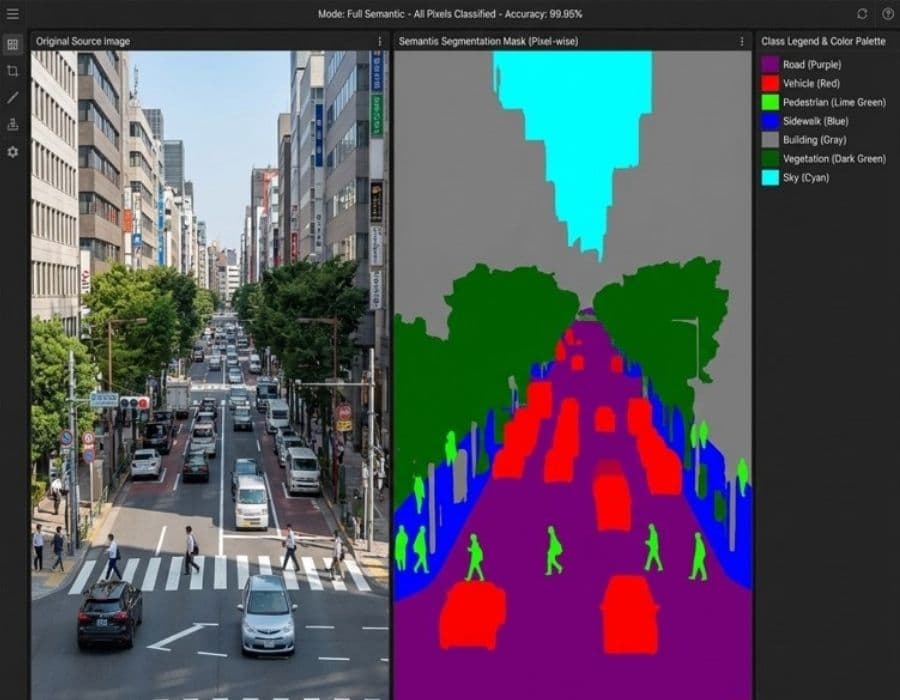This screenshot has height=700, width=900.
Task: Click the stamp tool icon
Action: click(x=13, y=125)
